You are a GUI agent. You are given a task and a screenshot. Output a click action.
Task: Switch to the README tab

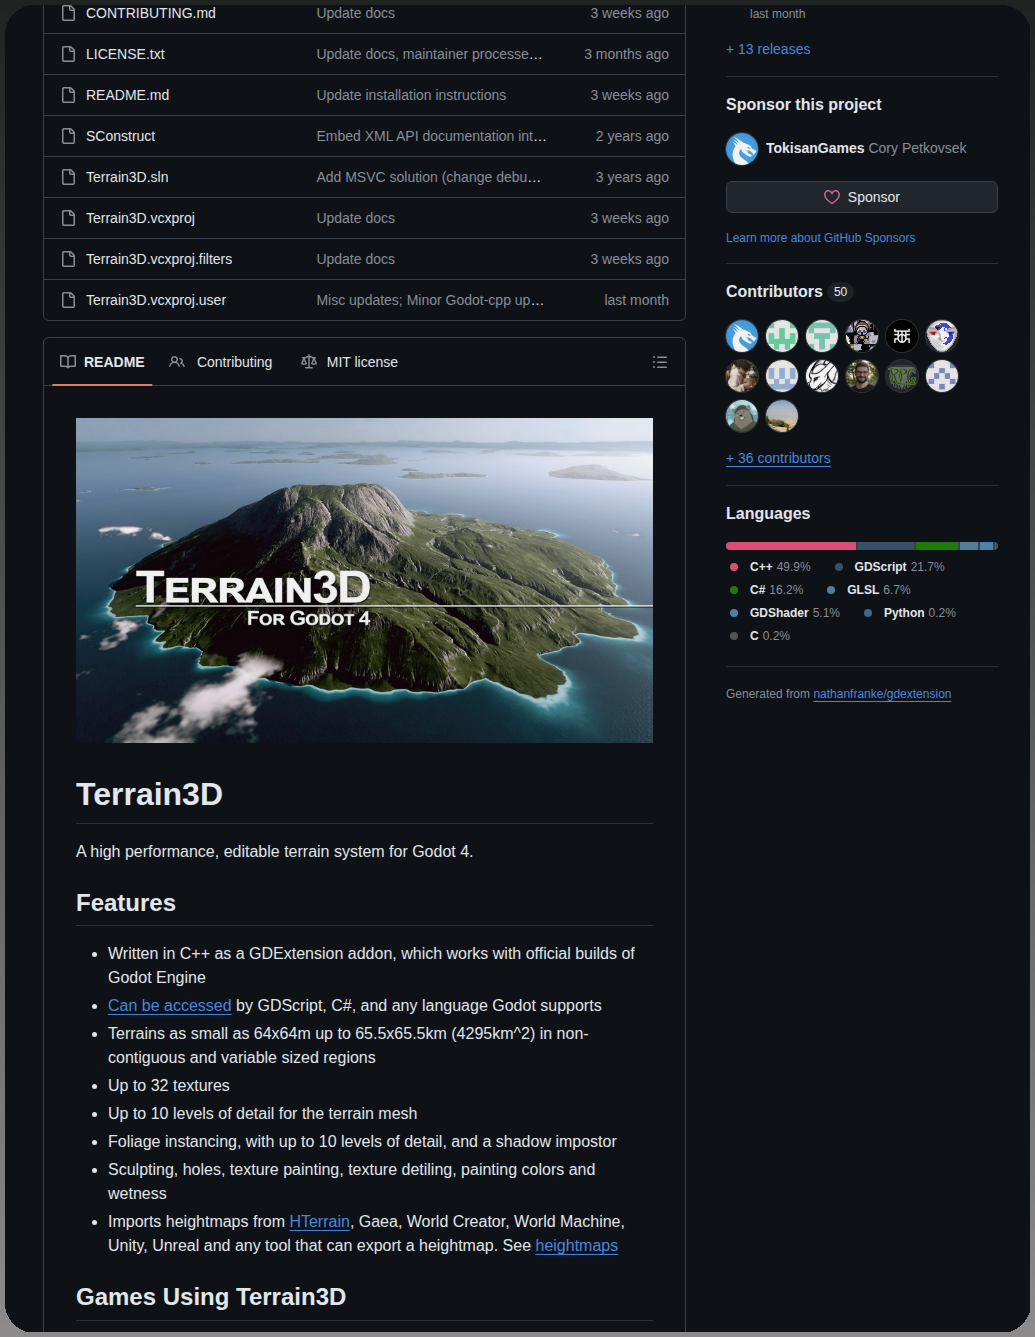click(x=102, y=362)
